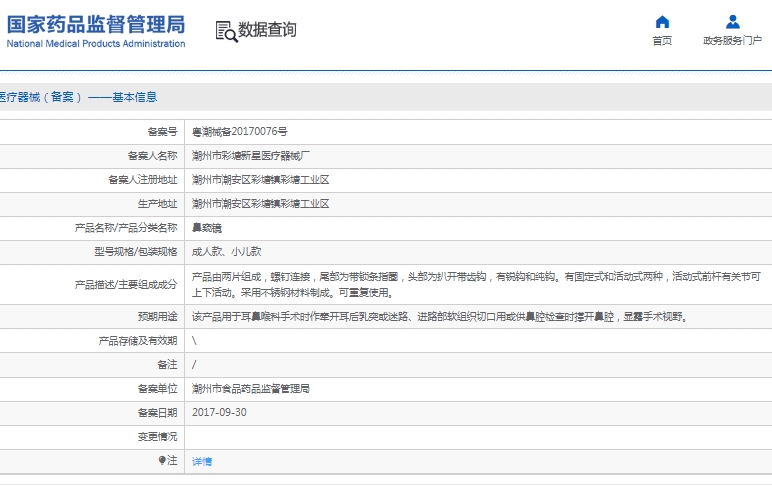Click the 产品名称/产品分类名称 label

point(126,227)
